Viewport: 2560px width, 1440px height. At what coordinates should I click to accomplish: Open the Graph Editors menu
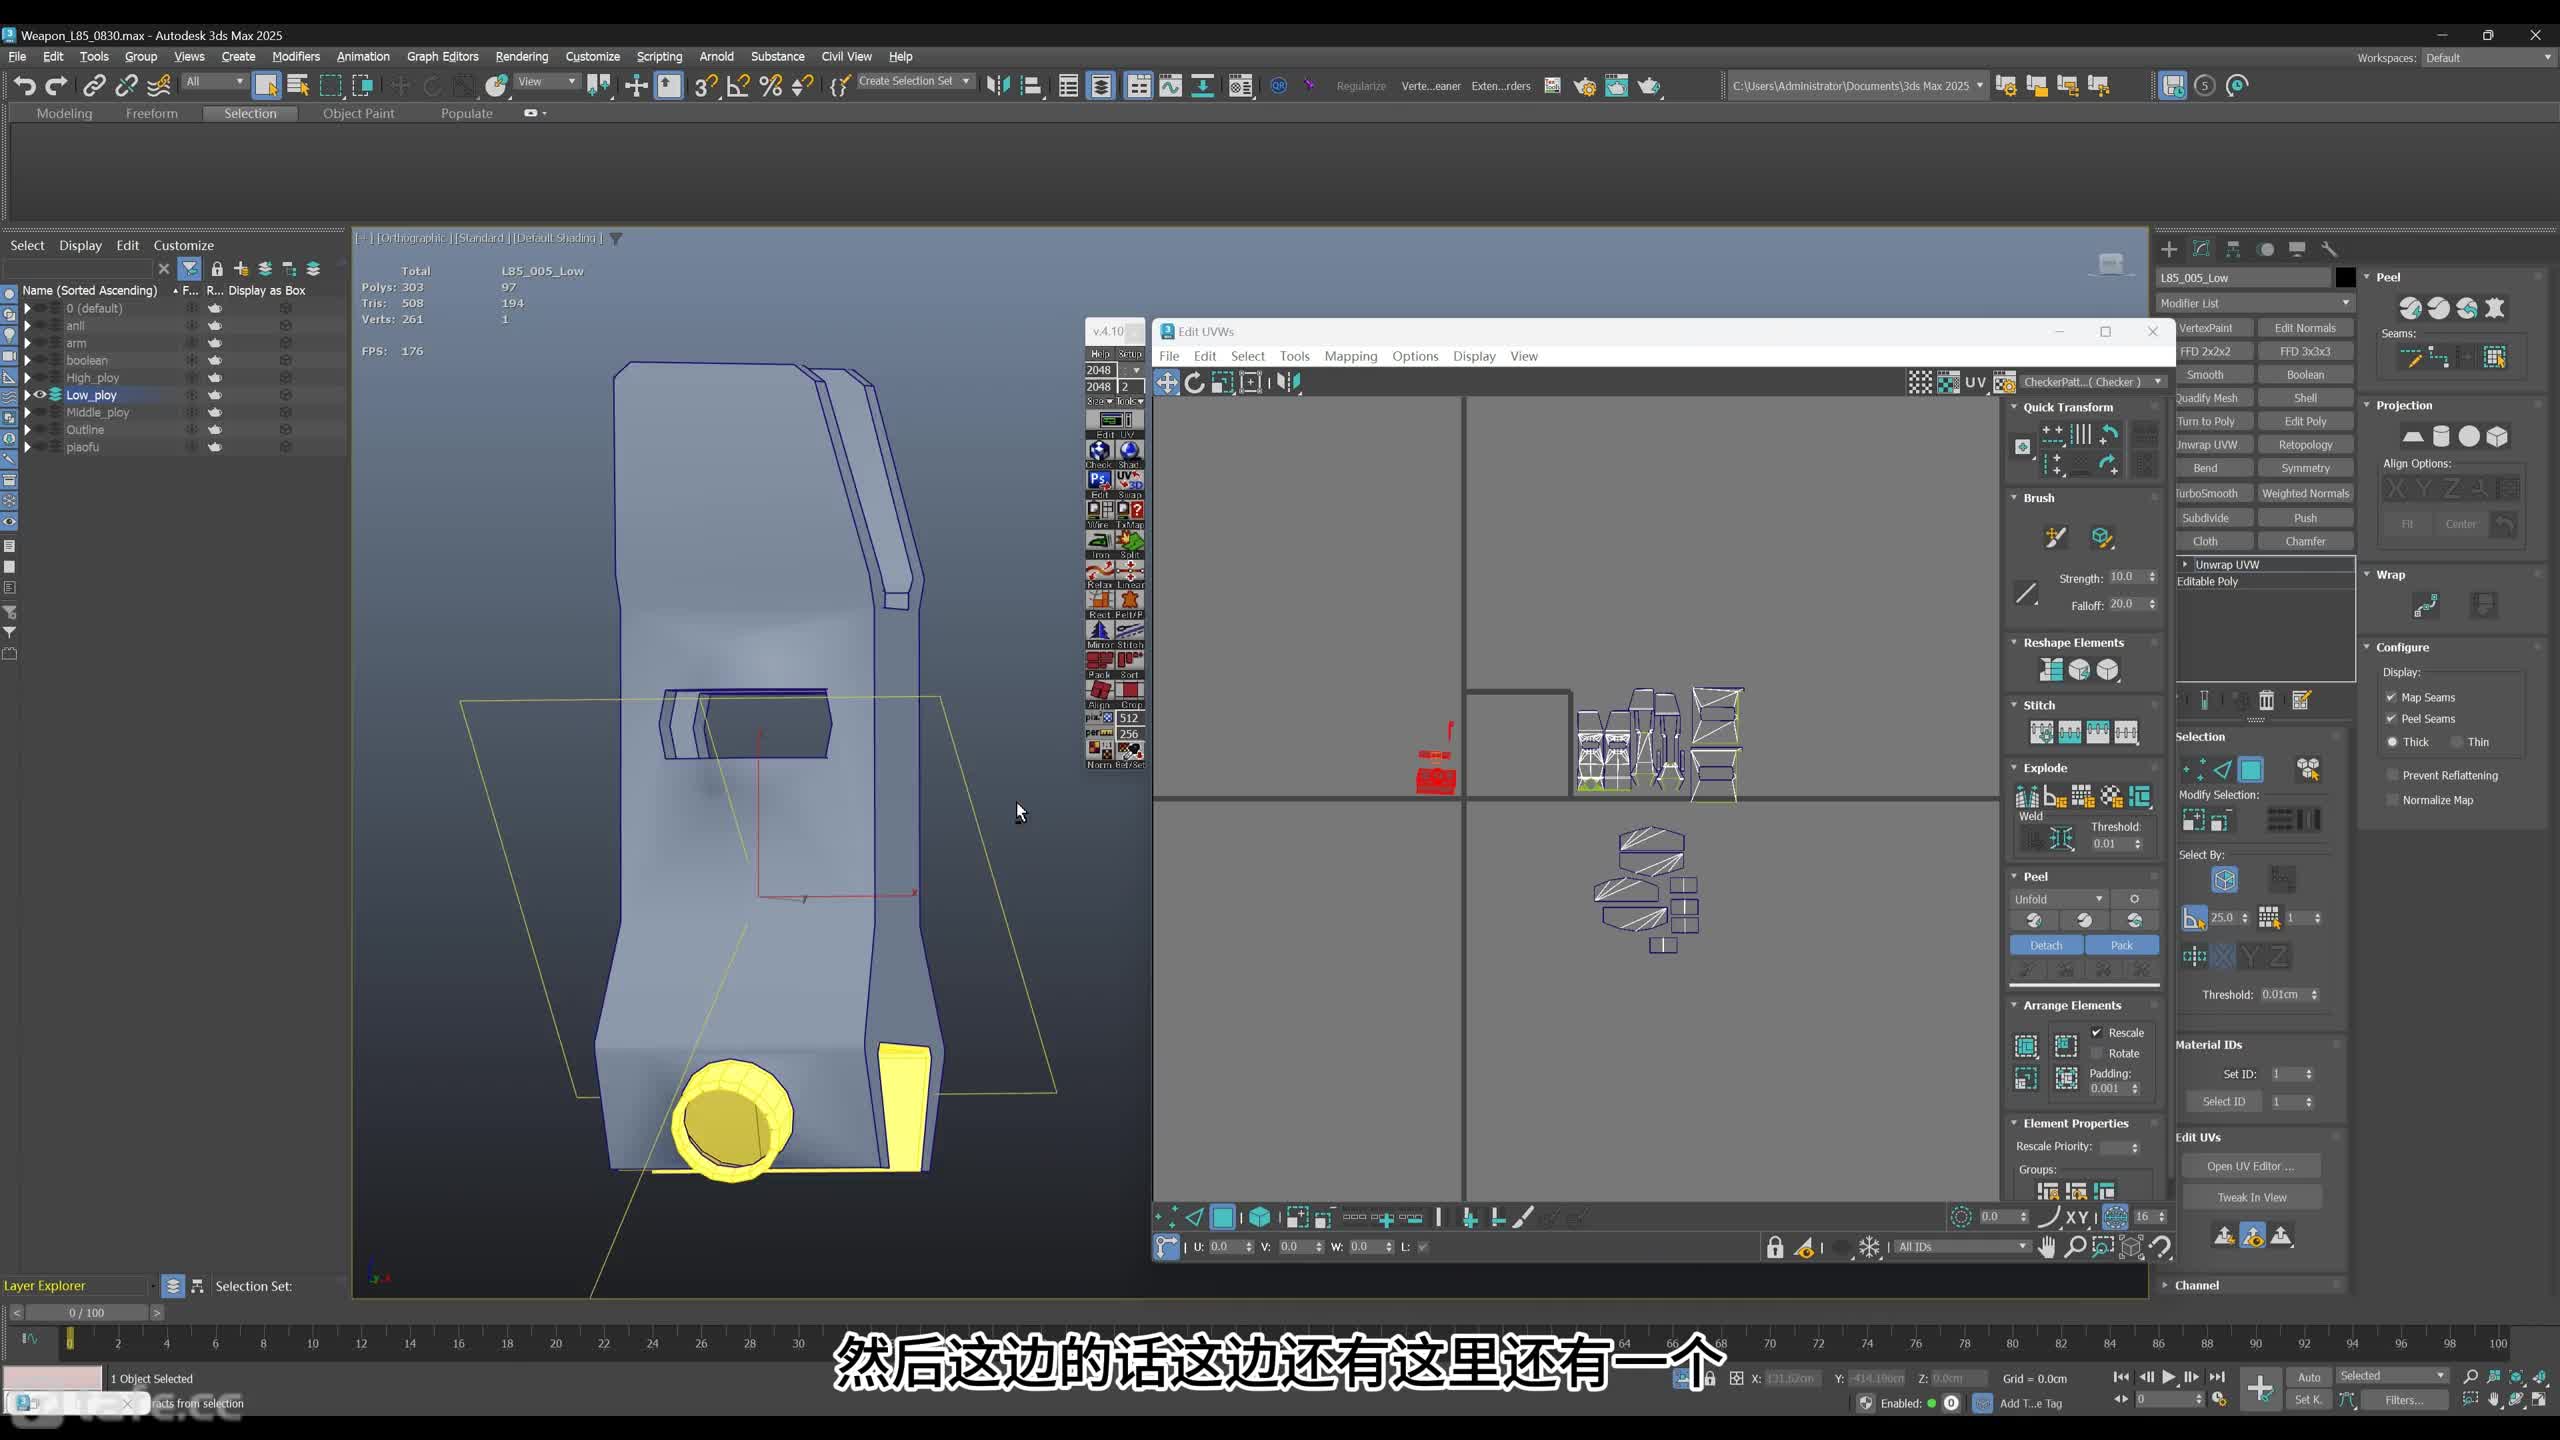pyautogui.click(x=442, y=57)
